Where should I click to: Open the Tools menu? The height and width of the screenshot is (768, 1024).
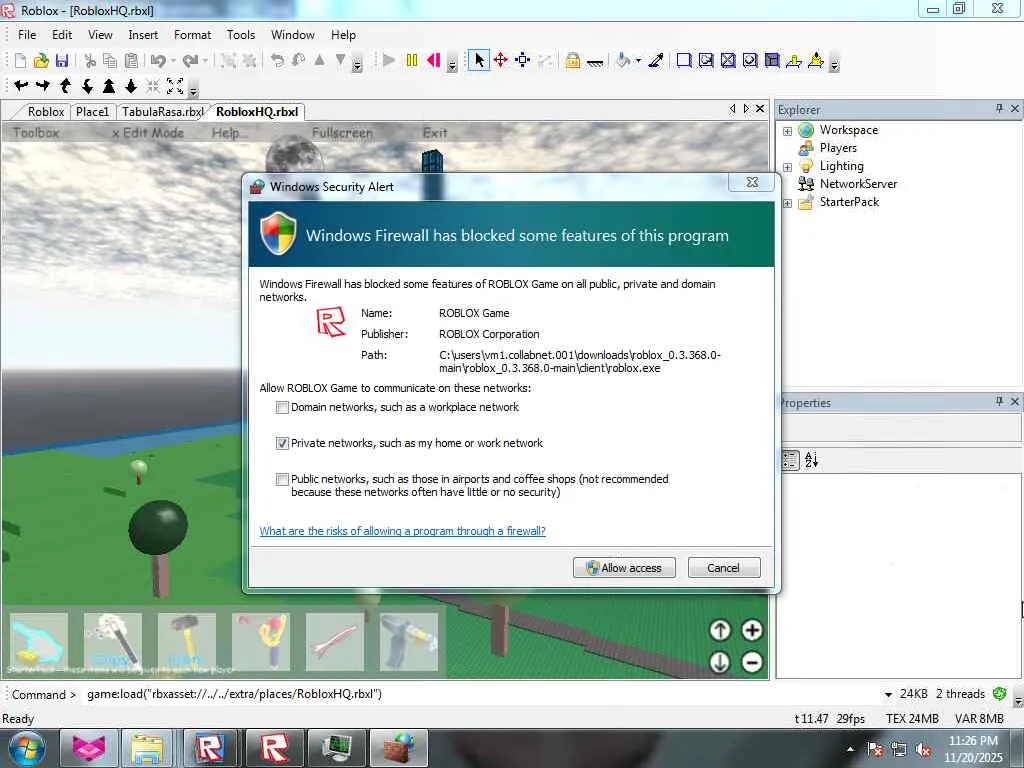click(240, 35)
